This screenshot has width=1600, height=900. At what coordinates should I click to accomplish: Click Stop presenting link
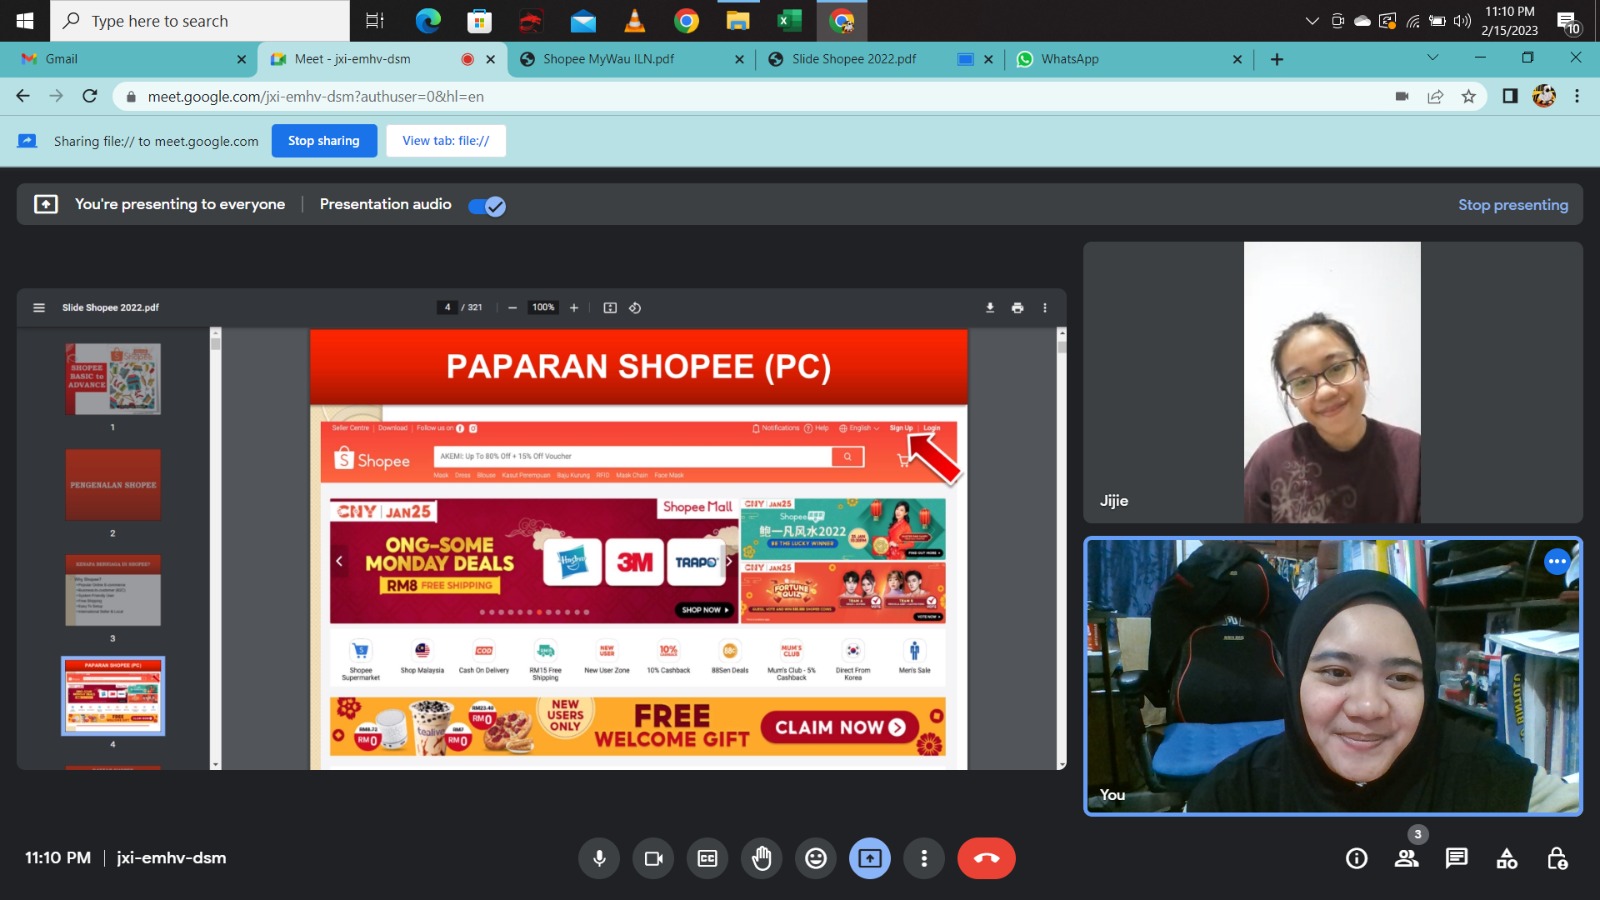(x=1512, y=205)
